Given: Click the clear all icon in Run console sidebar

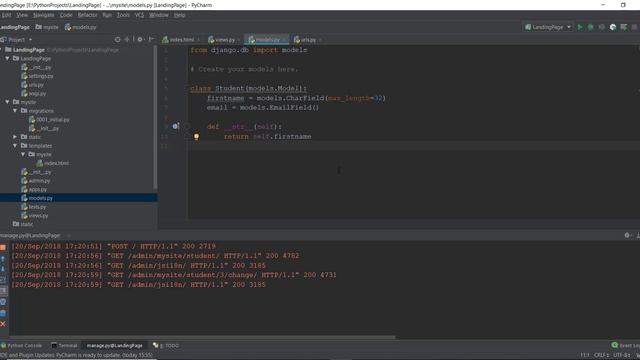Looking at the screenshot, I should point(3,313).
